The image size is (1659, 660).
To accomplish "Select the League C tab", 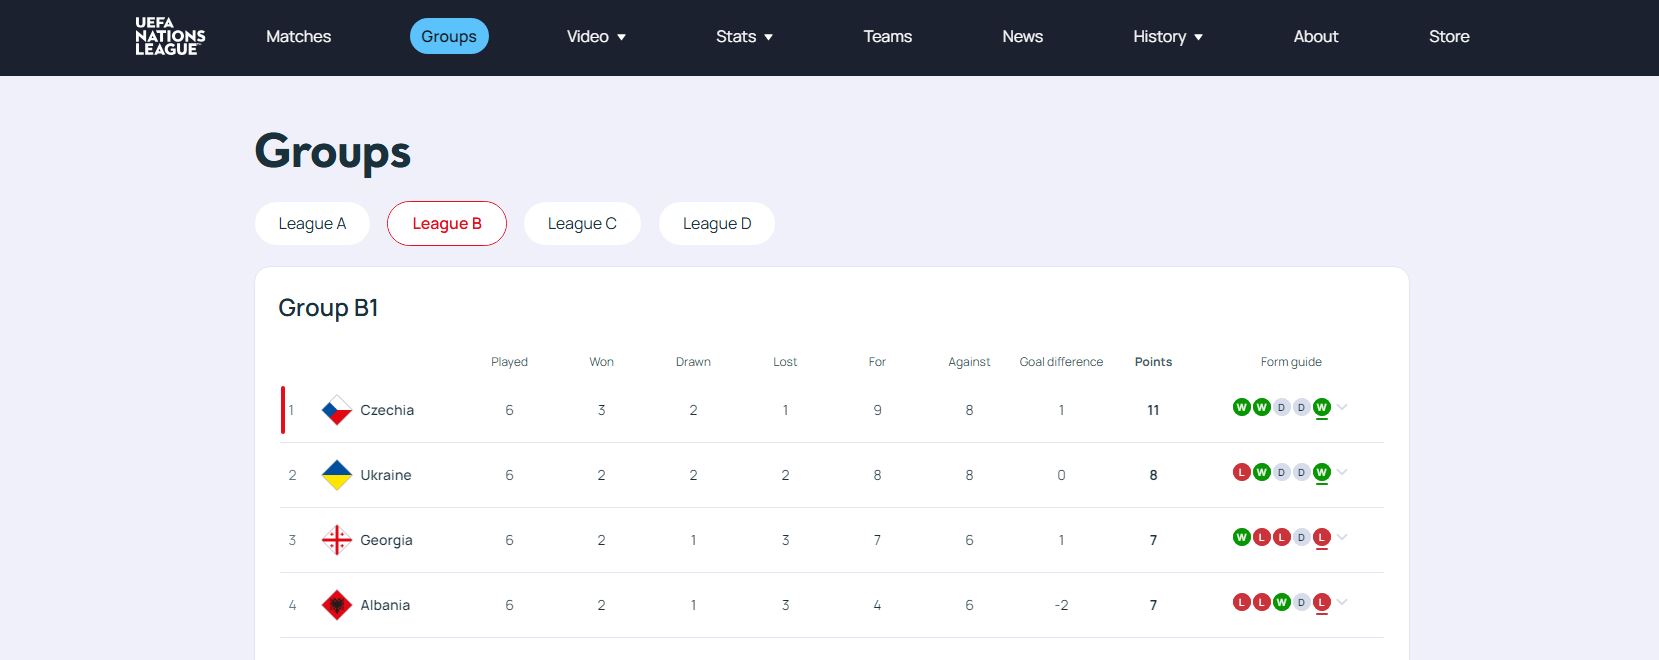I will pos(582,224).
